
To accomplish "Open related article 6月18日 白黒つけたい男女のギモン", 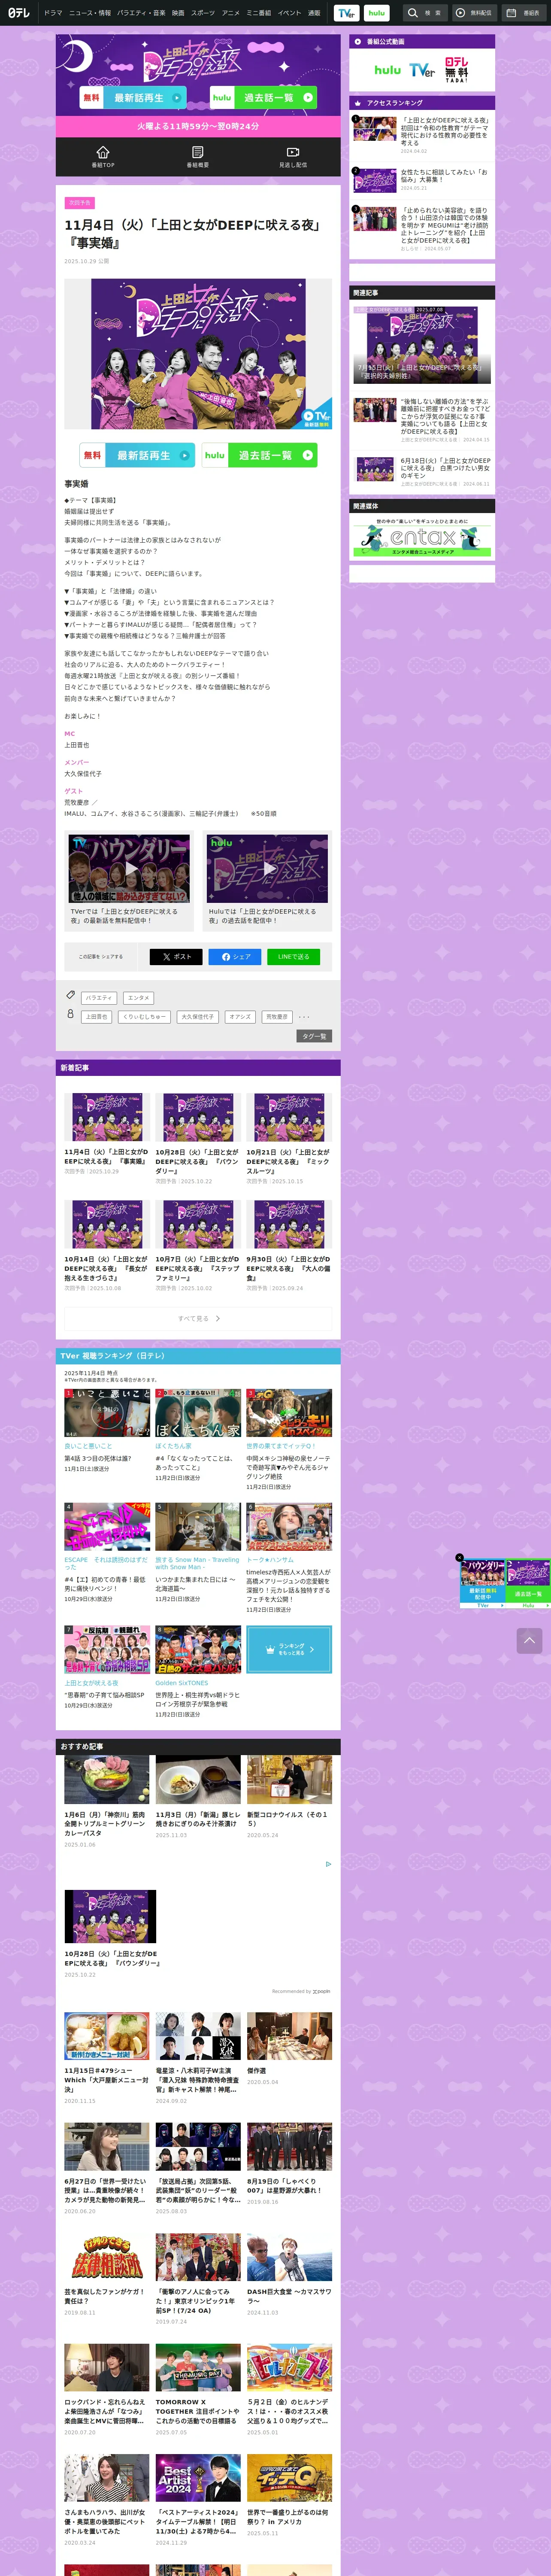I will (422, 472).
